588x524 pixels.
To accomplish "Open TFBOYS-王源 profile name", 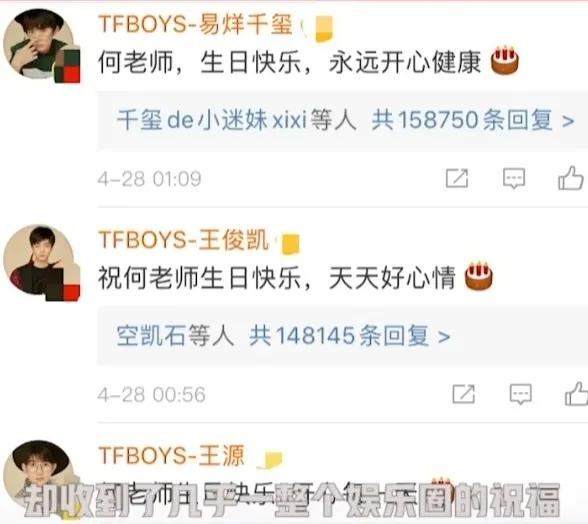I will 171,455.
